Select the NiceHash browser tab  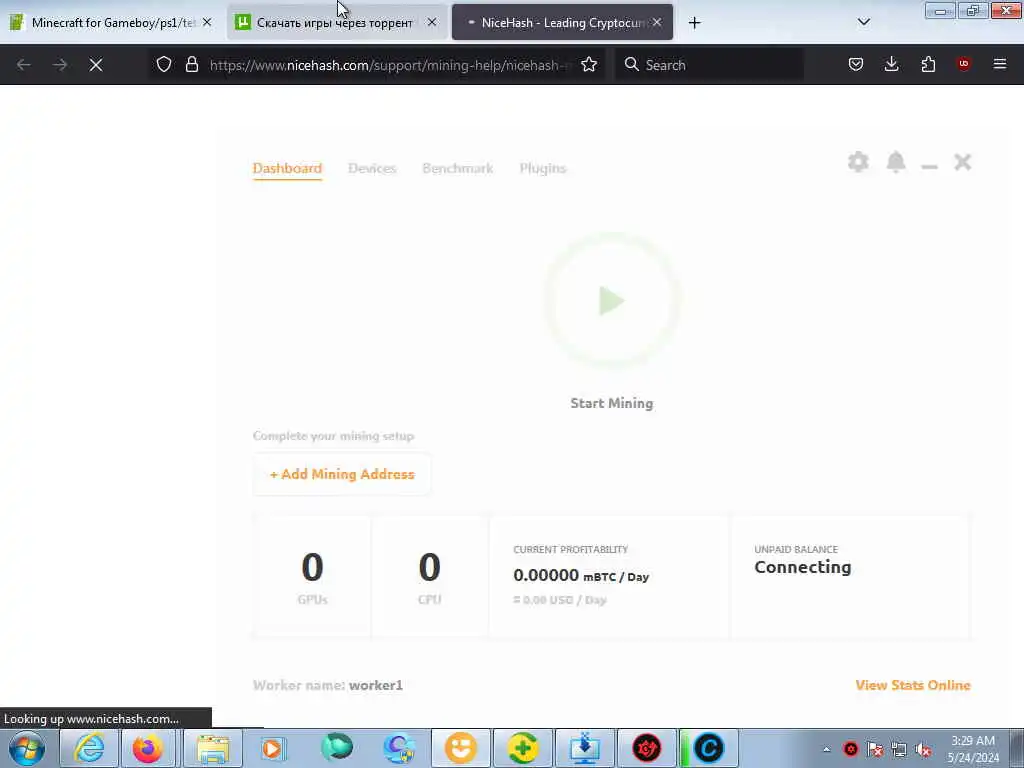[562, 22]
